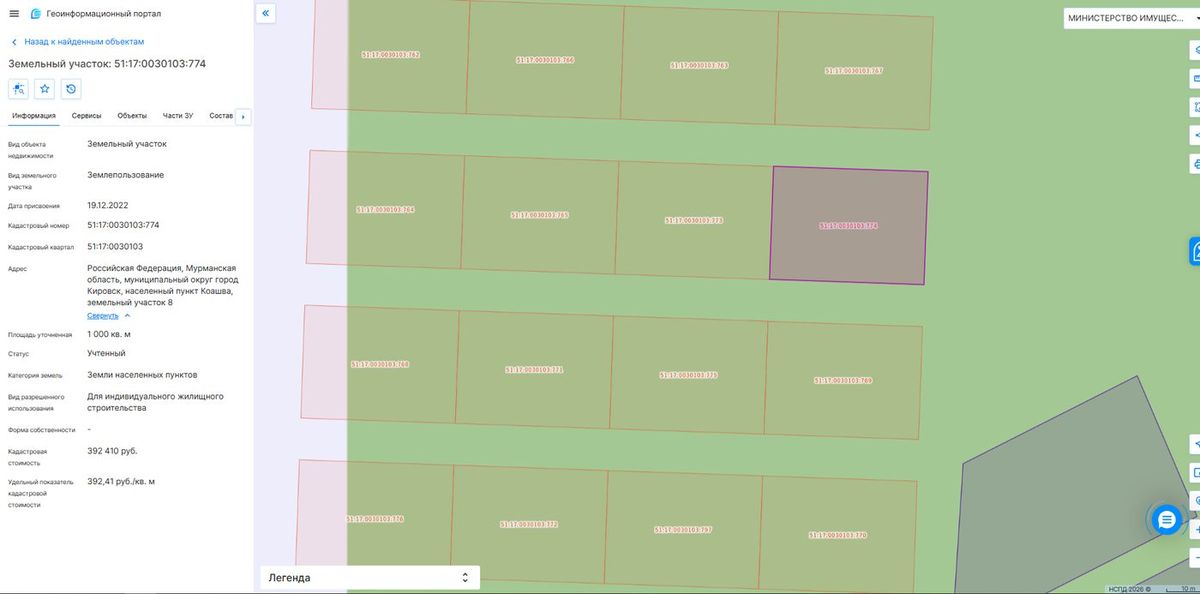Viewport: 1200px width, 594px height.
Task: Select parcel 51:17:0030103:769 on the map
Action: (x=843, y=380)
